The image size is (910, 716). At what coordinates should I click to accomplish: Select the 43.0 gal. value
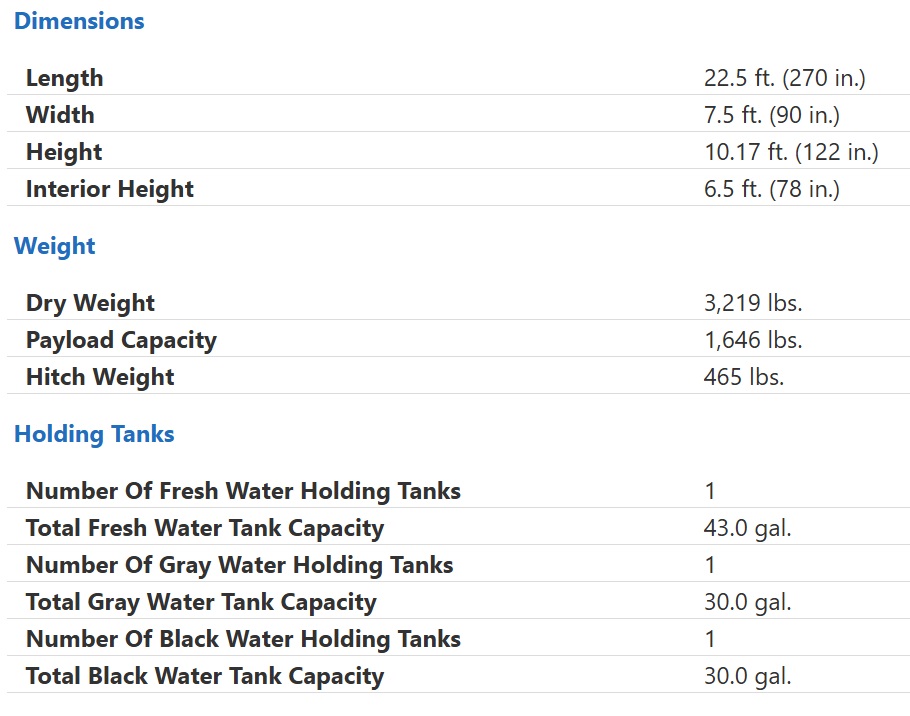(x=748, y=528)
